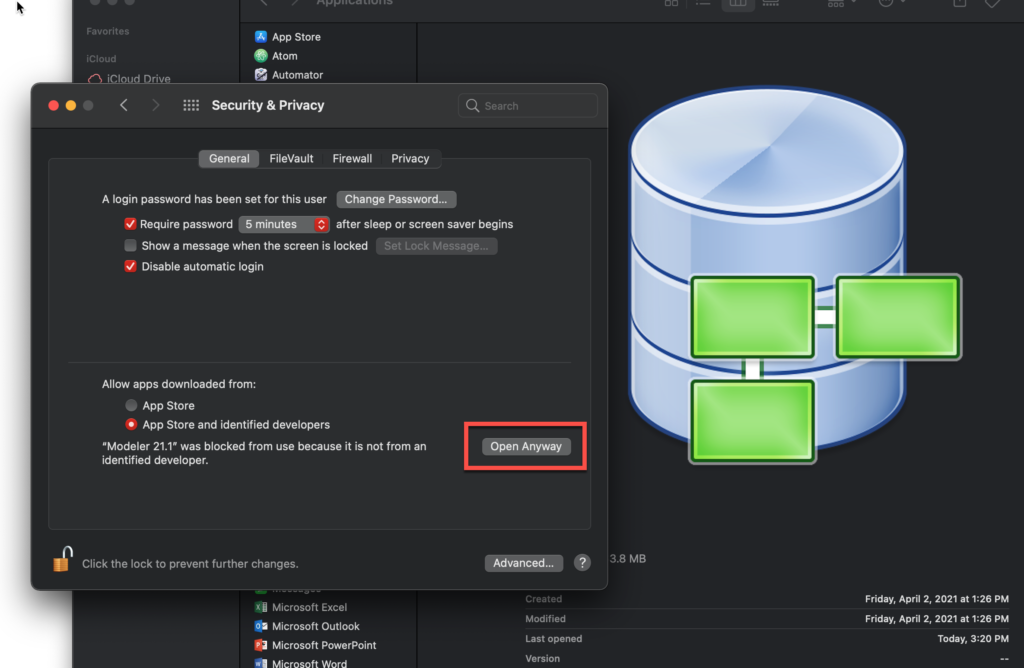The image size is (1024, 668).
Task: Open iCloud Drive in Finder sidebar
Action: click(129, 79)
